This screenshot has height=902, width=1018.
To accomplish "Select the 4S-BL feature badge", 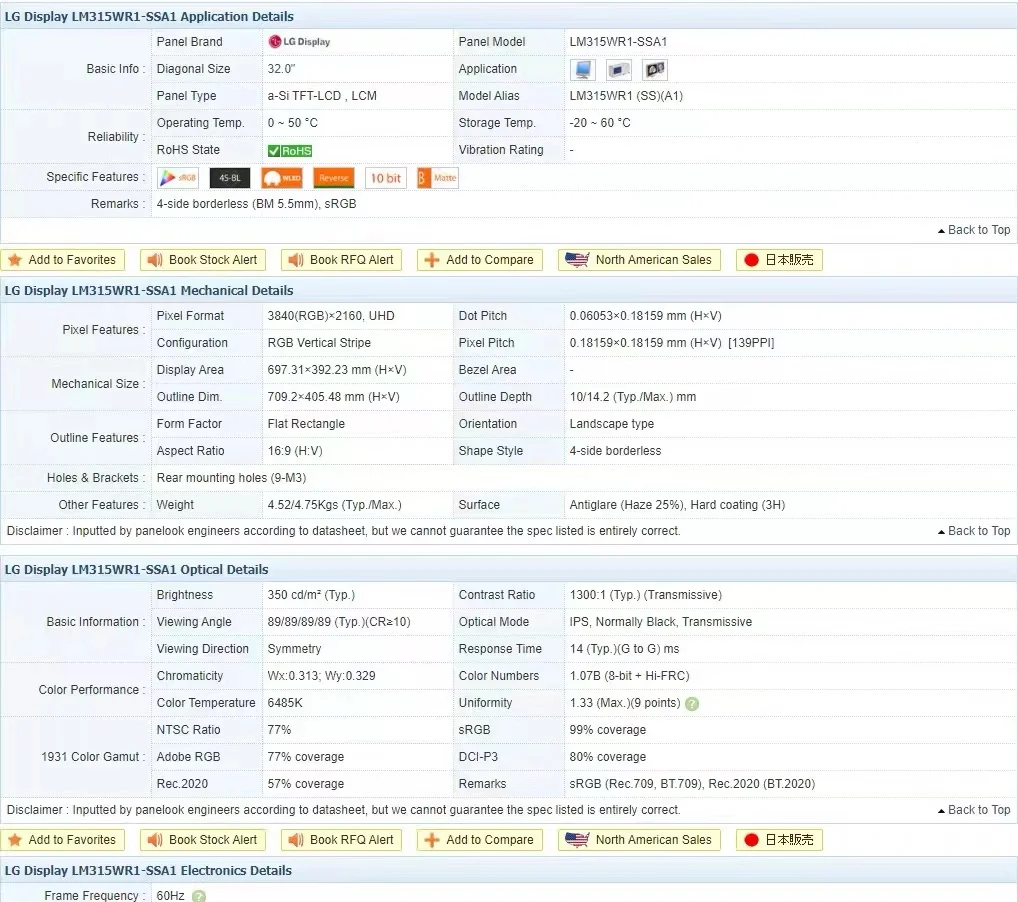I will [x=230, y=178].
